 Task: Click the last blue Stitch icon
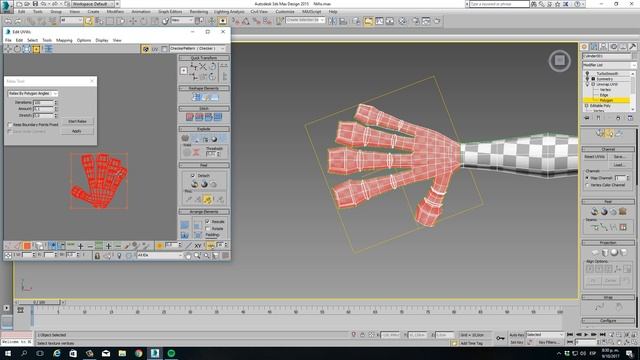[x=218, y=118]
